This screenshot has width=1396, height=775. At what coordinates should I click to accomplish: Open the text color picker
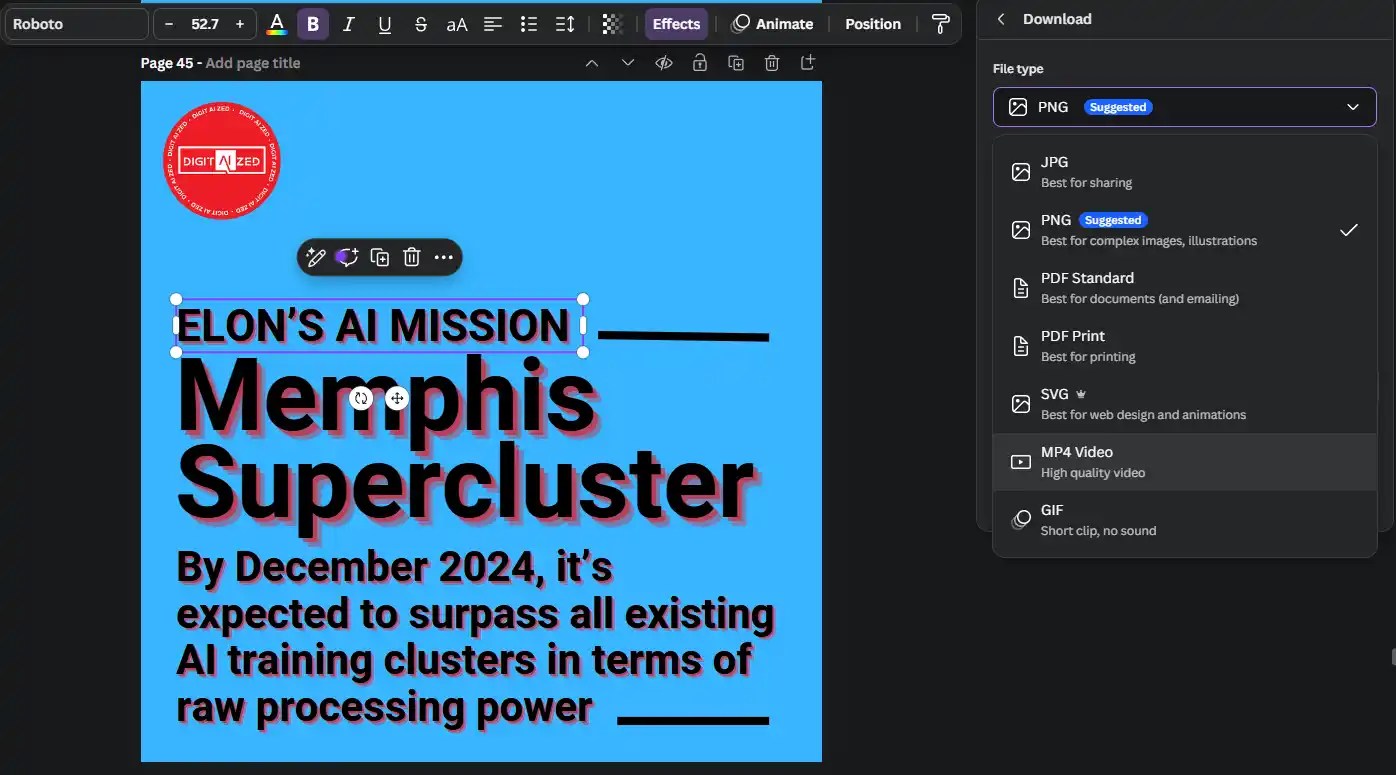[277, 23]
